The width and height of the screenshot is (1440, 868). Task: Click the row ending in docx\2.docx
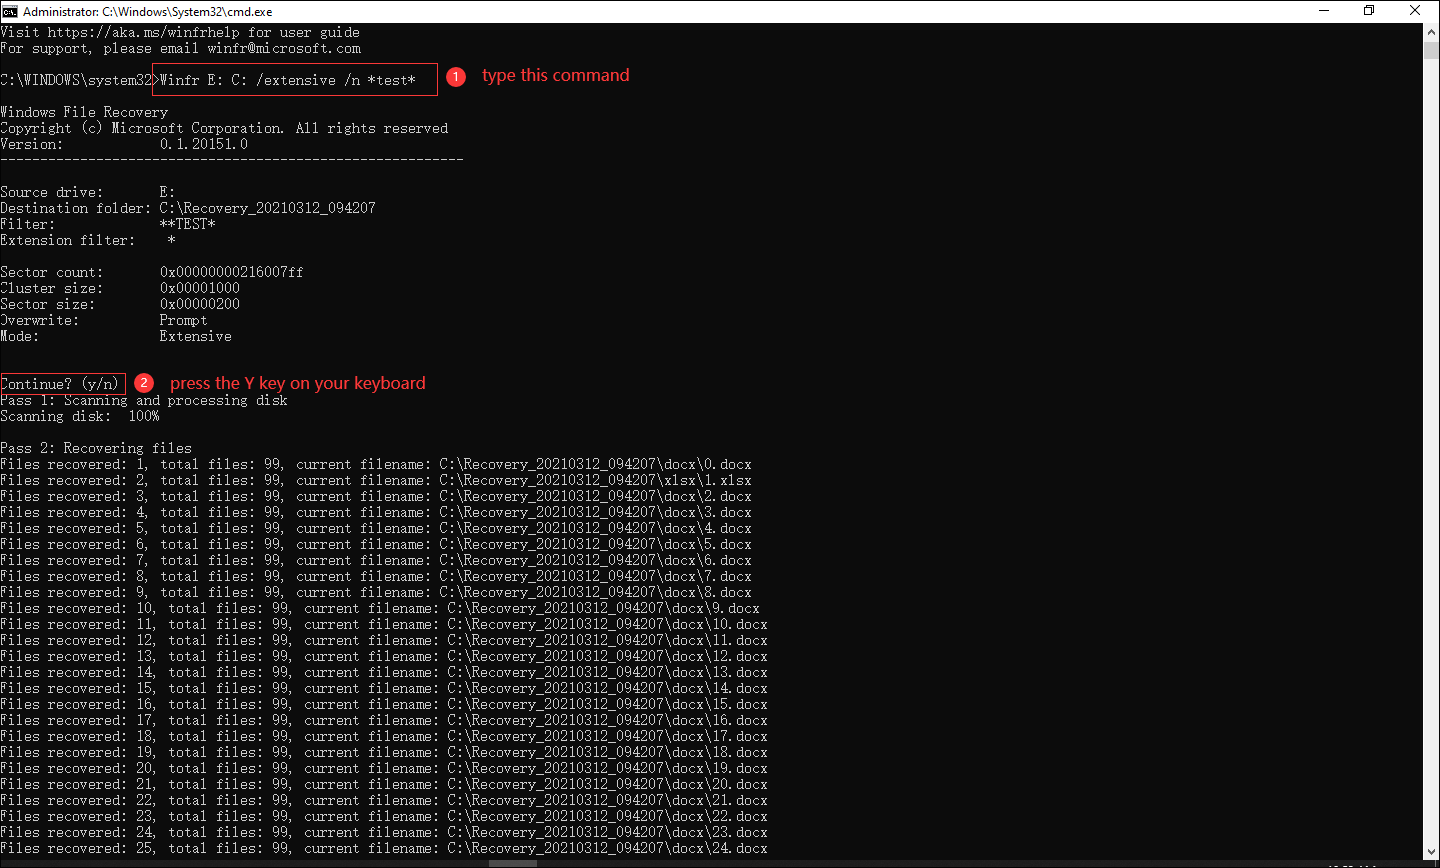[376, 496]
